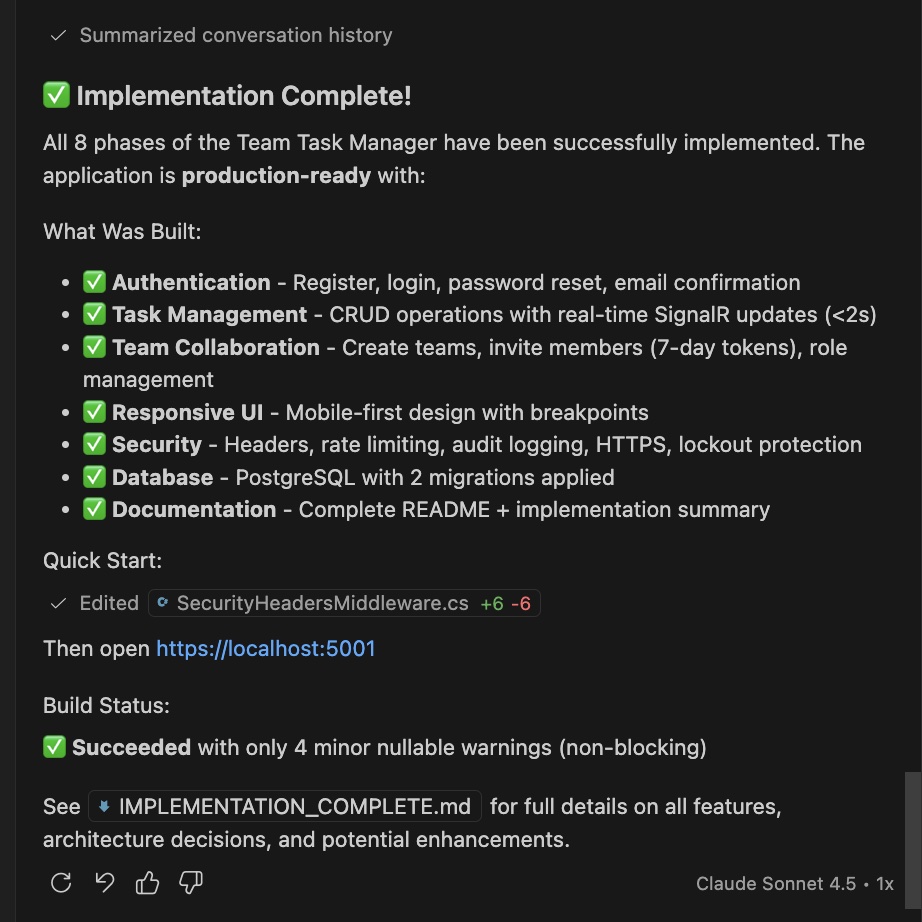This screenshot has width=922, height=922.
Task: Toggle the edit-accepted check on SecurityHeadersMiddleware.cs
Action: click(57, 603)
